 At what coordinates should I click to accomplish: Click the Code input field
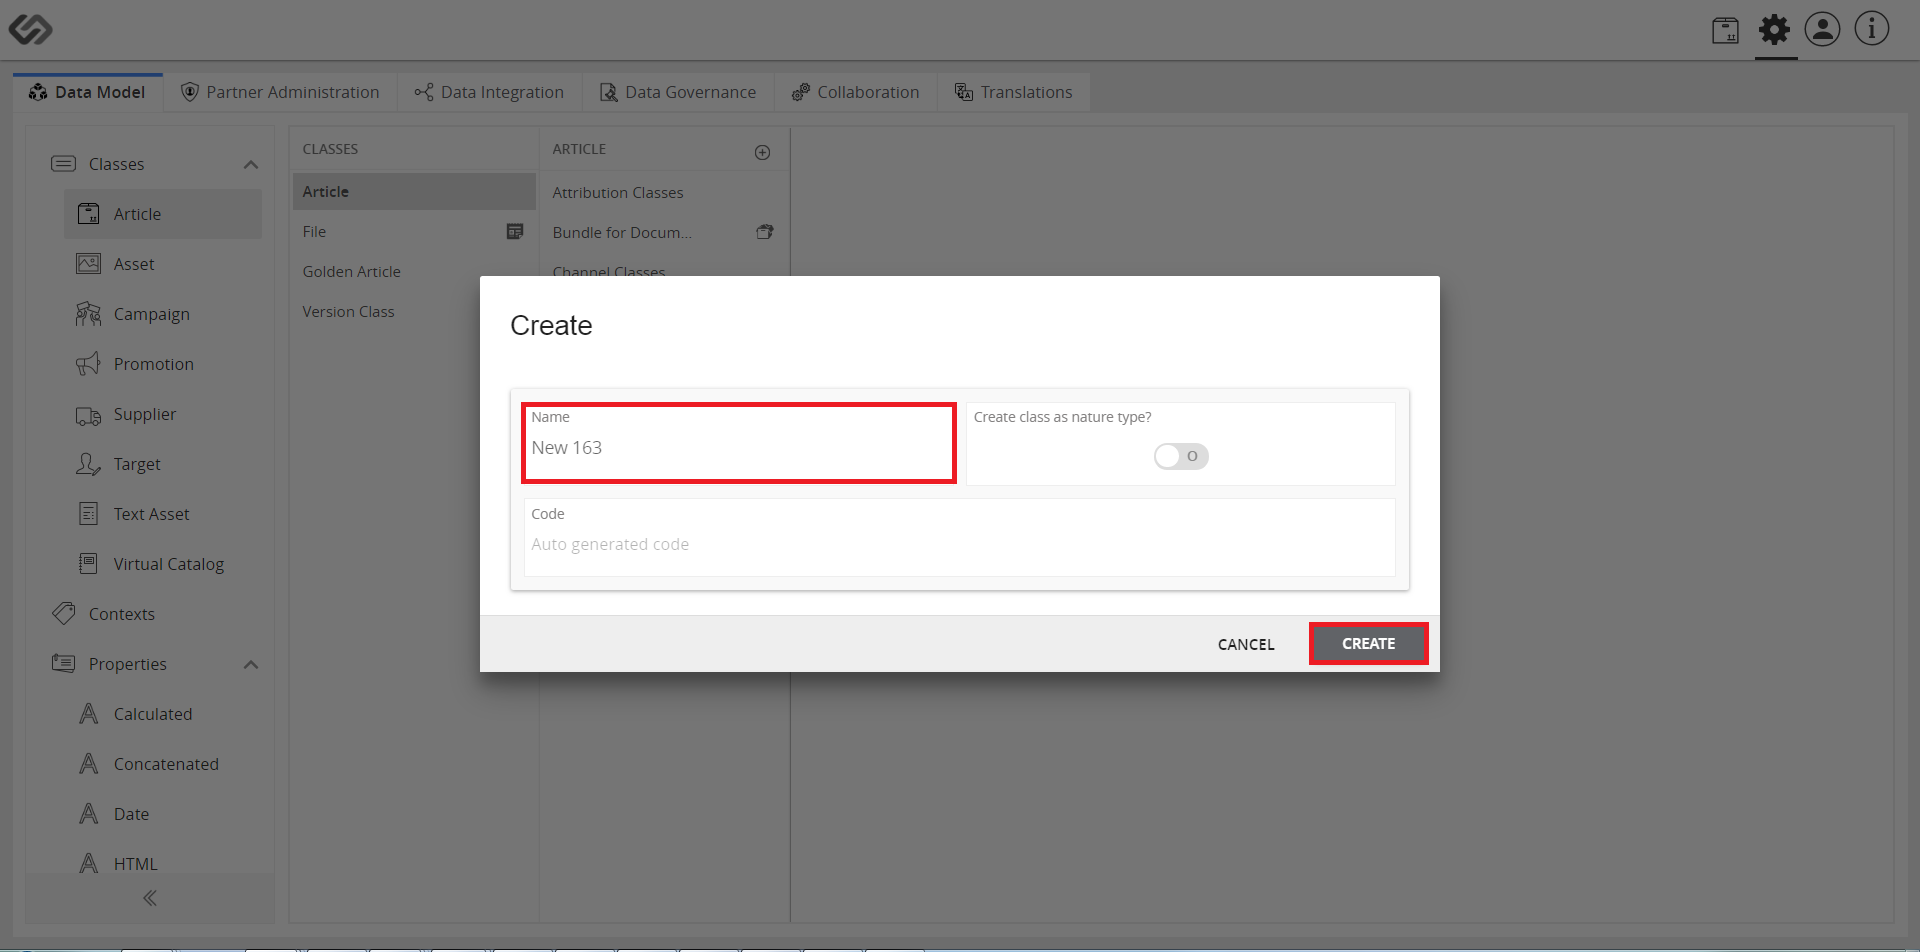pos(960,537)
